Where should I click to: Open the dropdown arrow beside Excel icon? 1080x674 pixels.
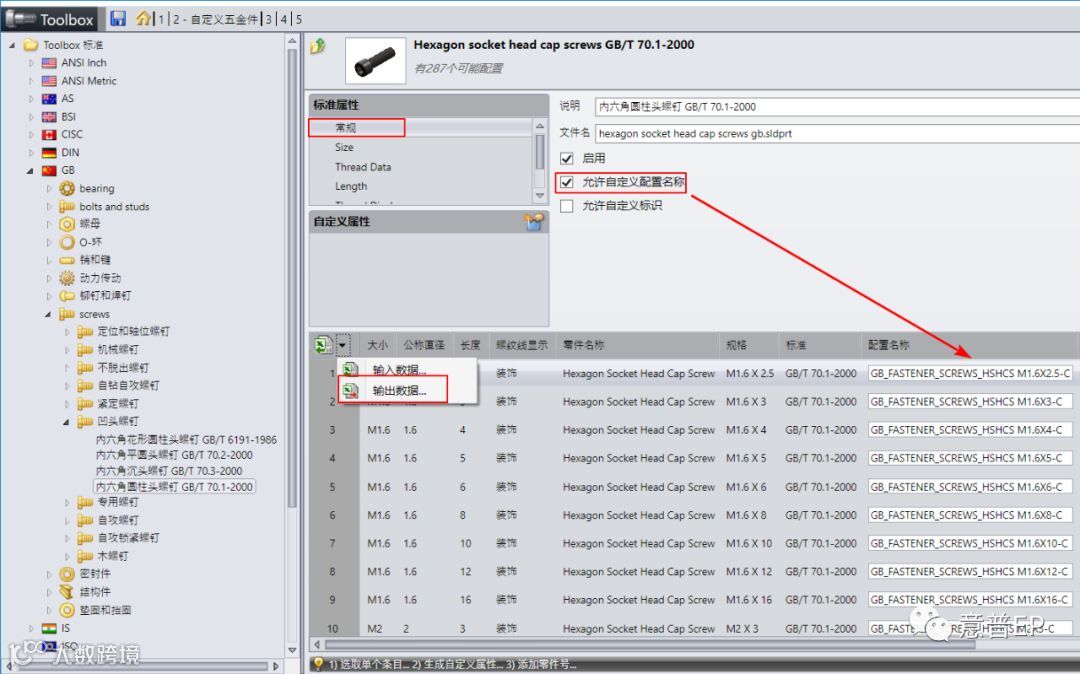(x=343, y=345)
